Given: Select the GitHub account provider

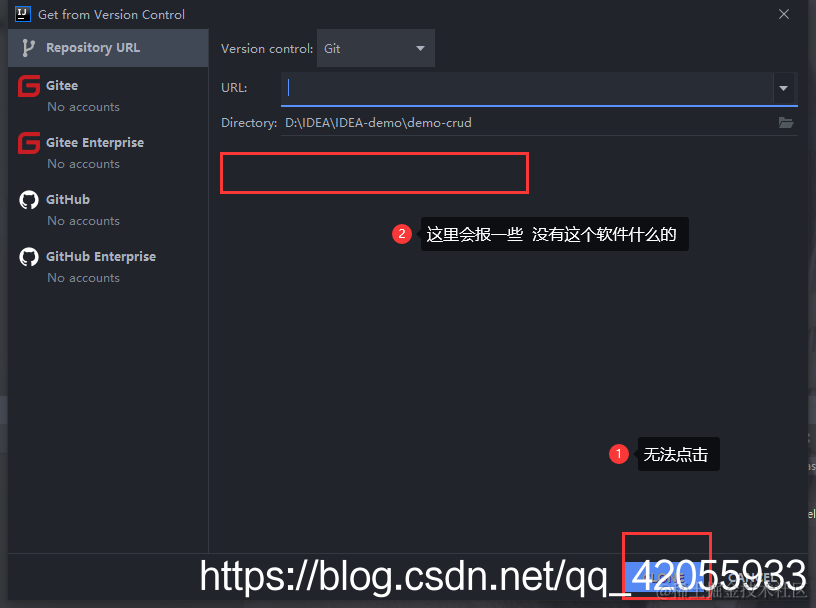Looking at the screenshot, I should click(x=66, y=199).
